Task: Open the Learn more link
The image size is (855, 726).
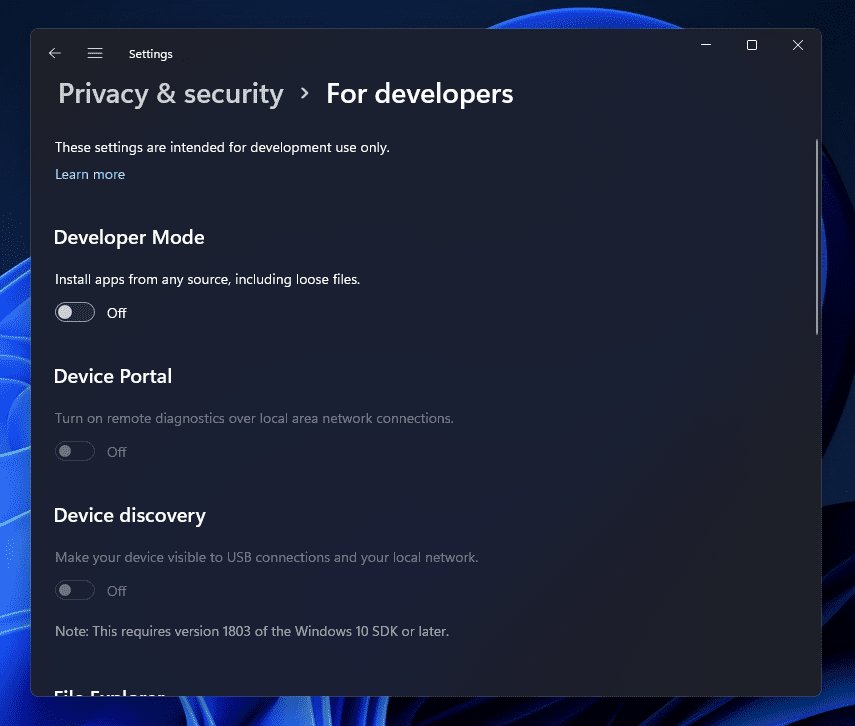Action: click(x=90, y=174)
